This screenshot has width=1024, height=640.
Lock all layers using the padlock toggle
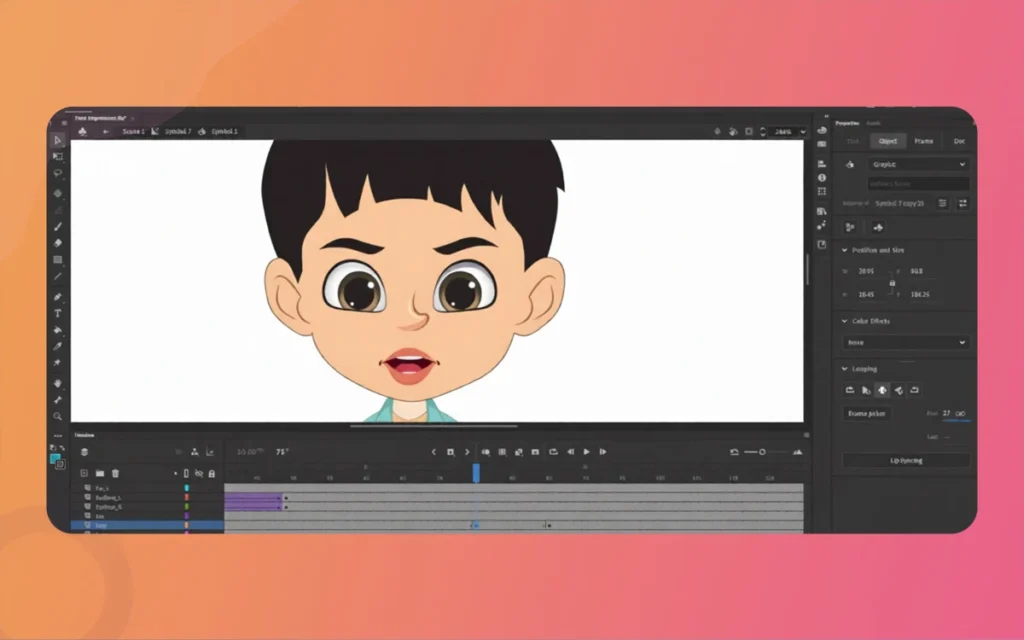[212, 473]
